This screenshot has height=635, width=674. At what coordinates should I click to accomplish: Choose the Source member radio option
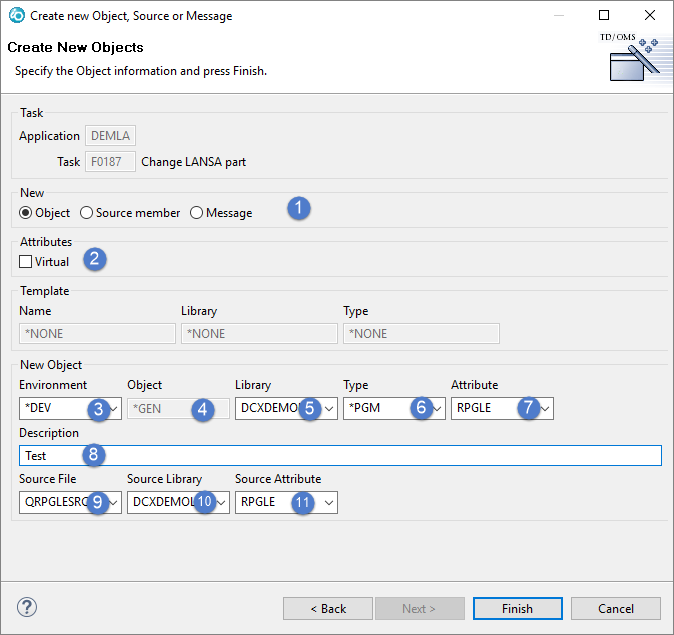(x=86, y=213)
